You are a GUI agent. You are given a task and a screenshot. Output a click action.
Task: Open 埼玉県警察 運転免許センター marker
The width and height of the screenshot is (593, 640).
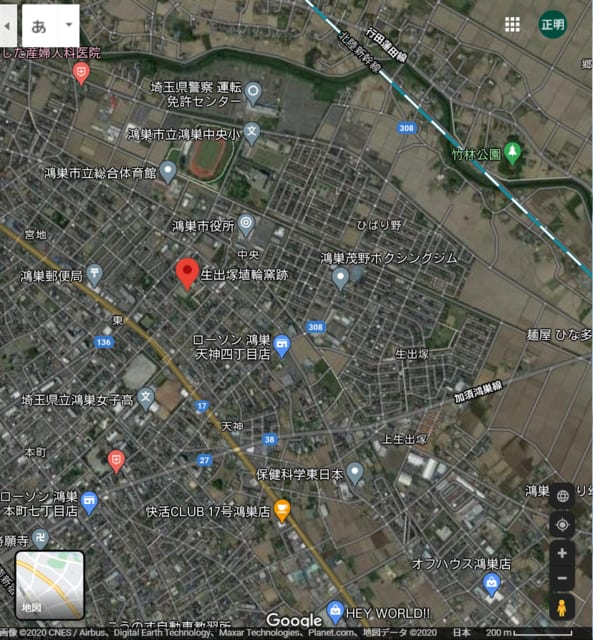coord(253,93)
